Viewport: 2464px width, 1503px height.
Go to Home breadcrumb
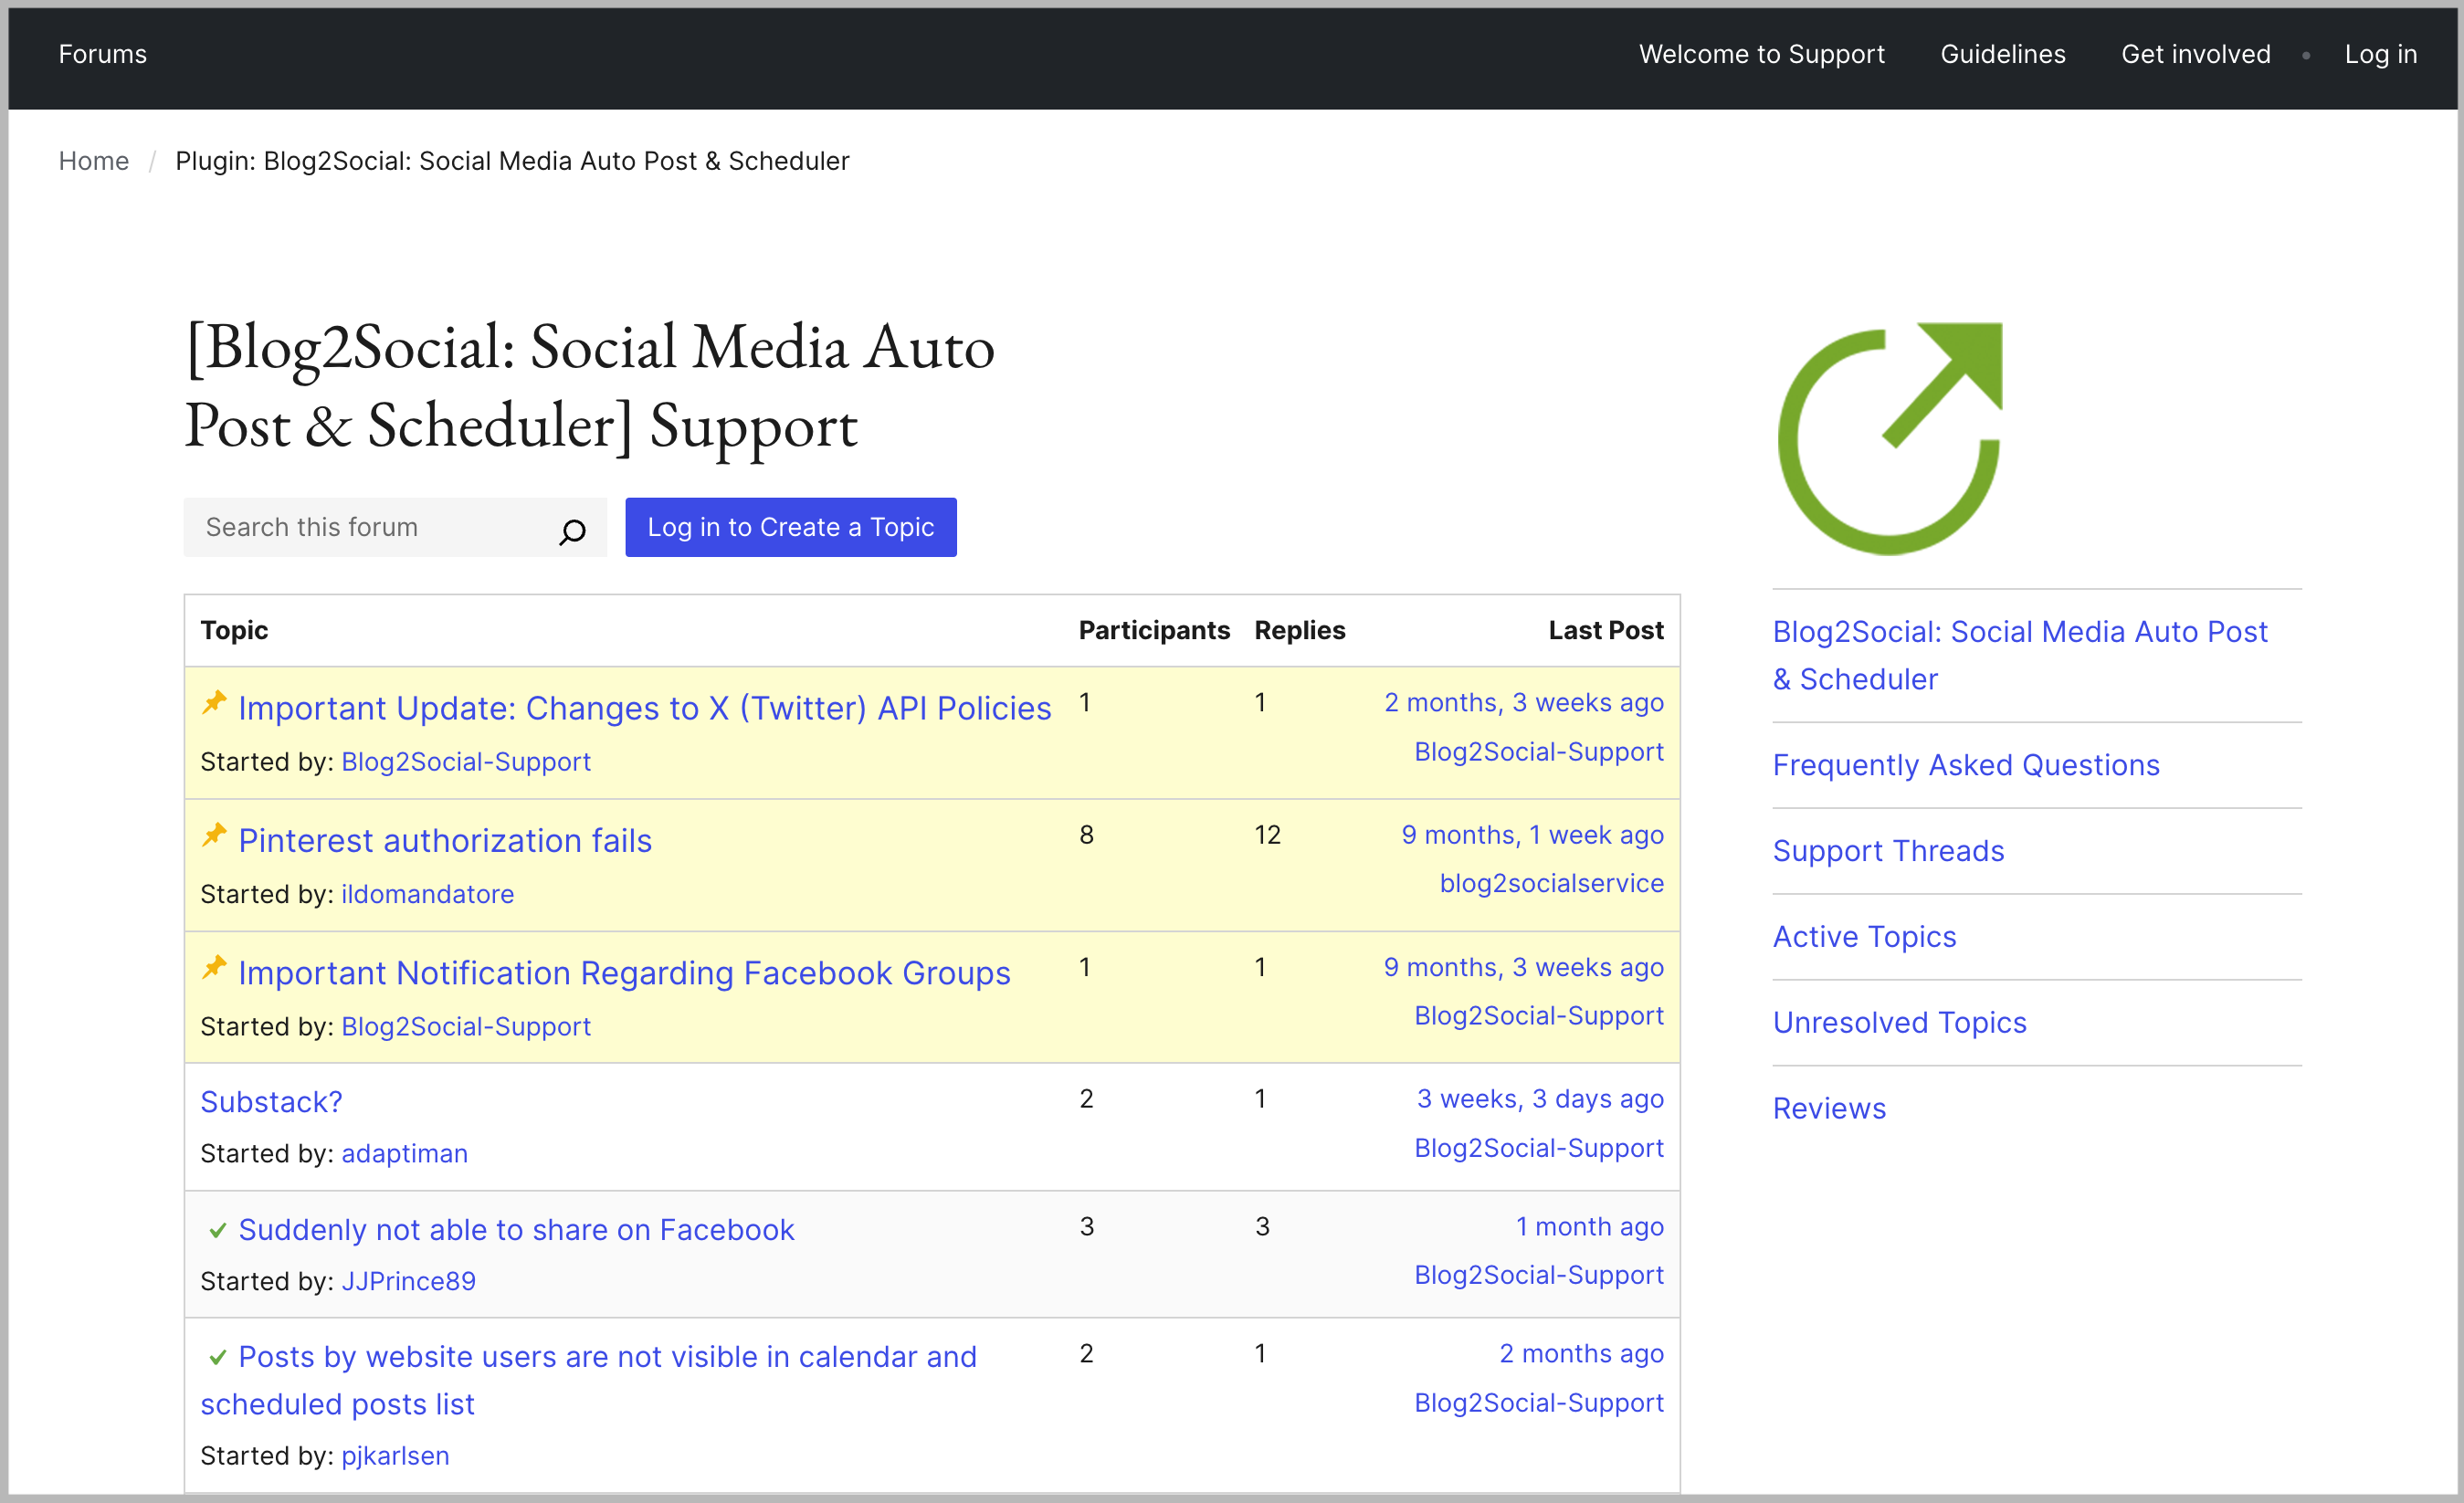[93, 161]
